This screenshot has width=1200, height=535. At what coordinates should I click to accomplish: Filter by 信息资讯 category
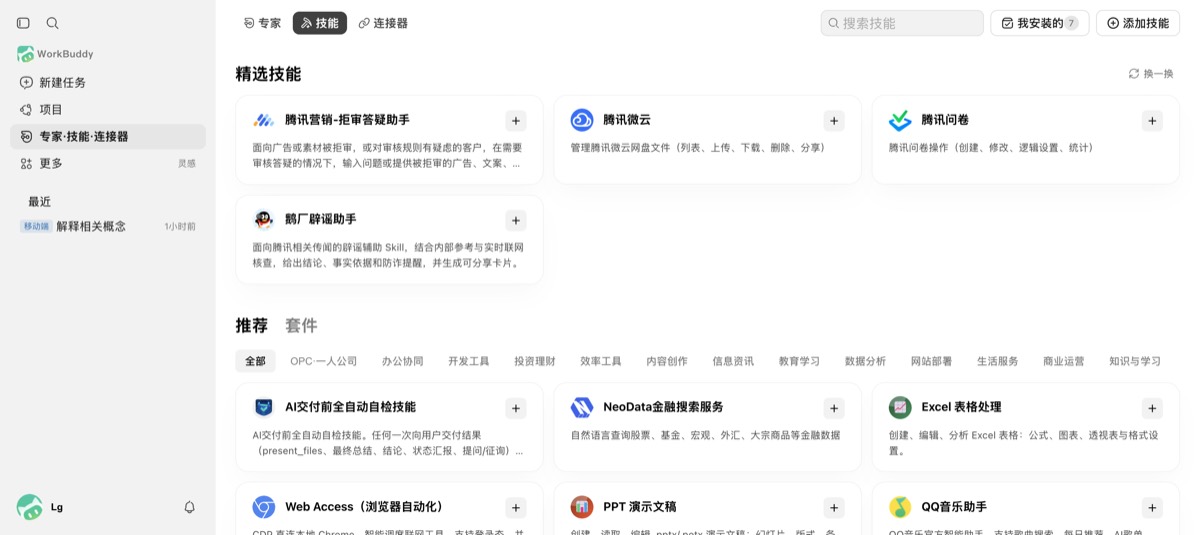733,361
